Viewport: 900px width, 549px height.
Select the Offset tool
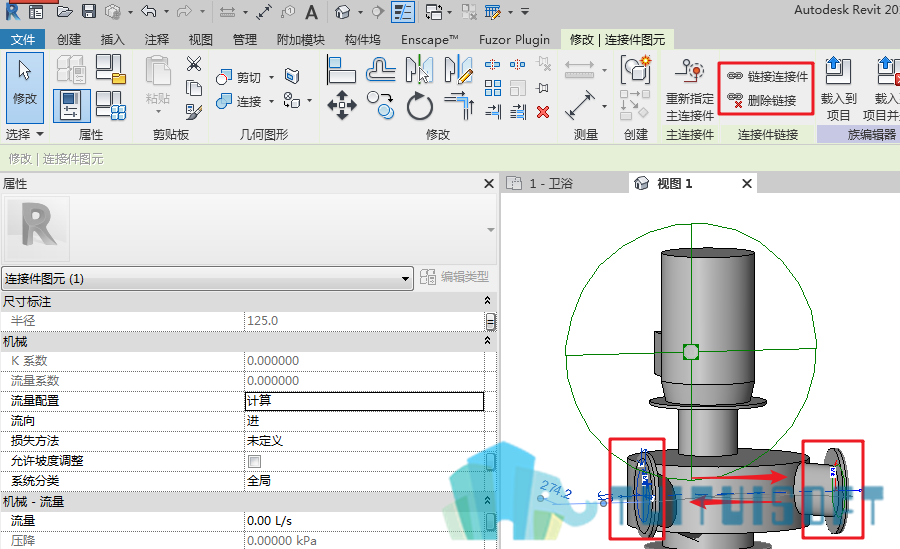tap(381, 69)
